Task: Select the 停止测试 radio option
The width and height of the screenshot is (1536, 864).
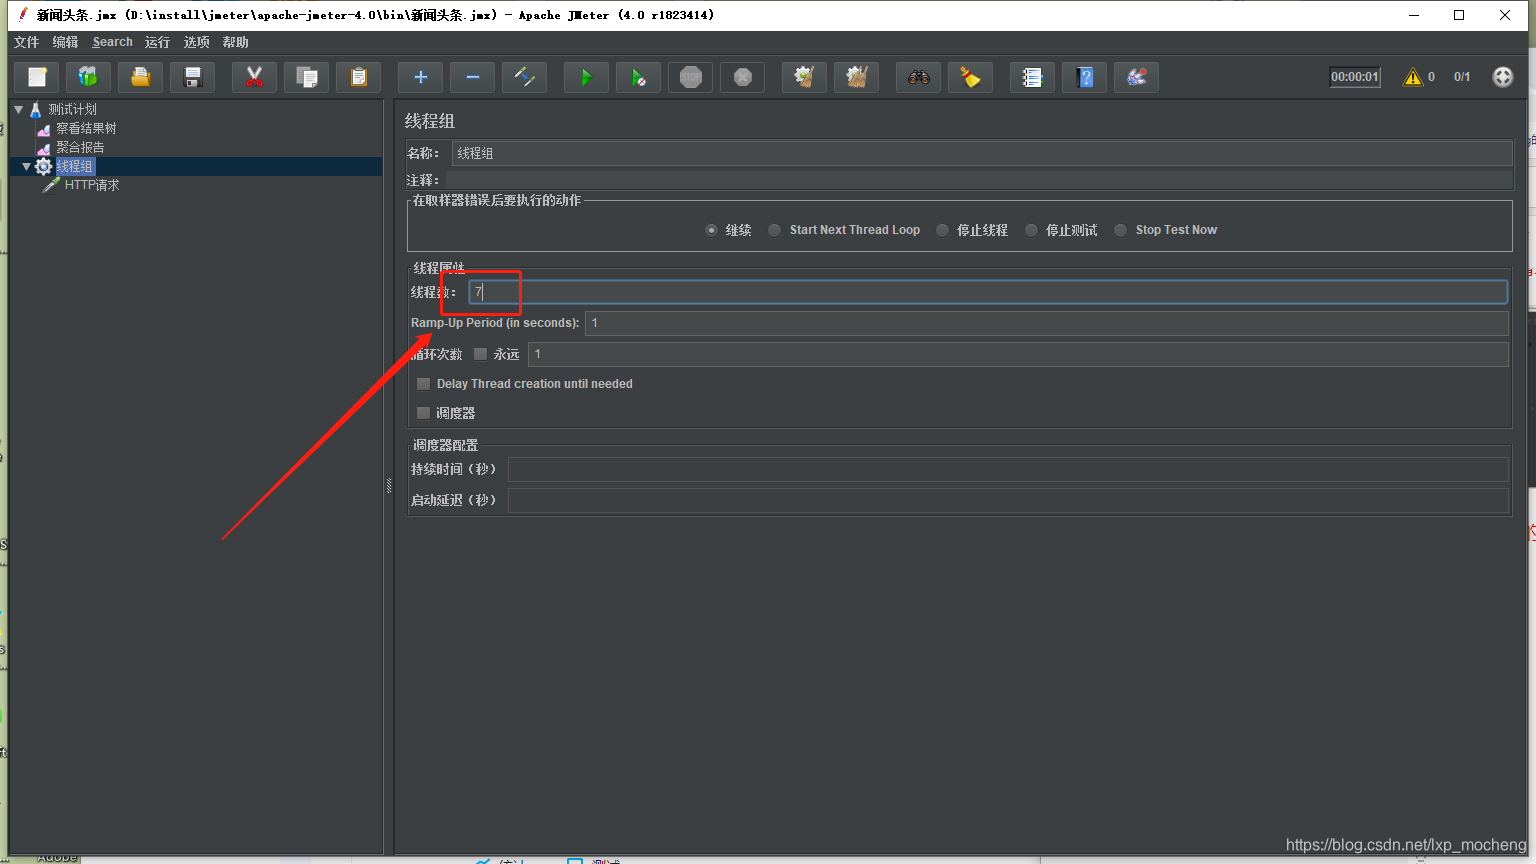Action: click(x=1031, y=230)
